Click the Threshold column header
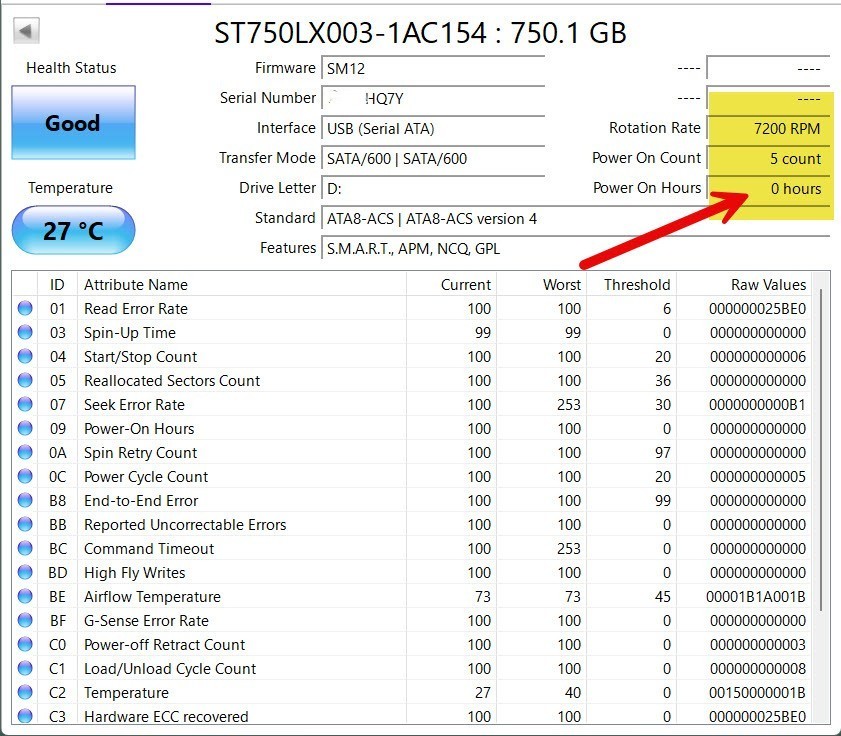This screenshot has height=736, width=841. coord(632,284)
